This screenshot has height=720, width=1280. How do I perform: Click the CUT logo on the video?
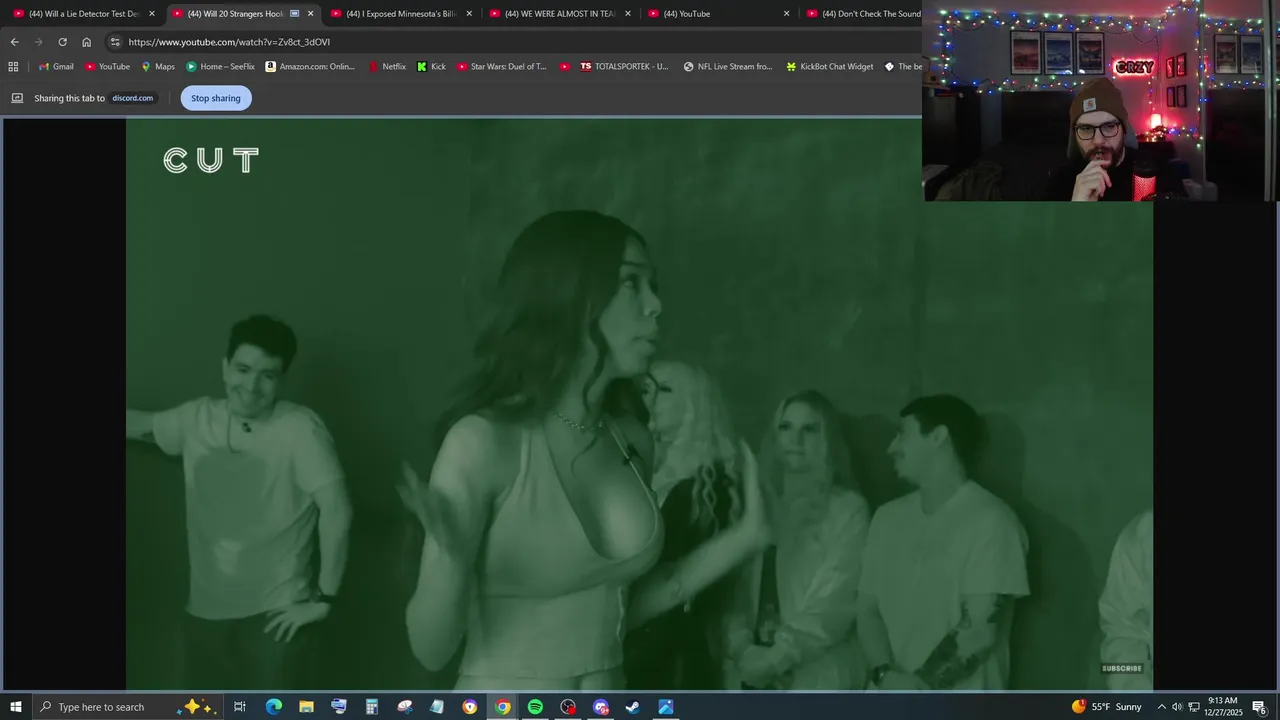(211, 160)
